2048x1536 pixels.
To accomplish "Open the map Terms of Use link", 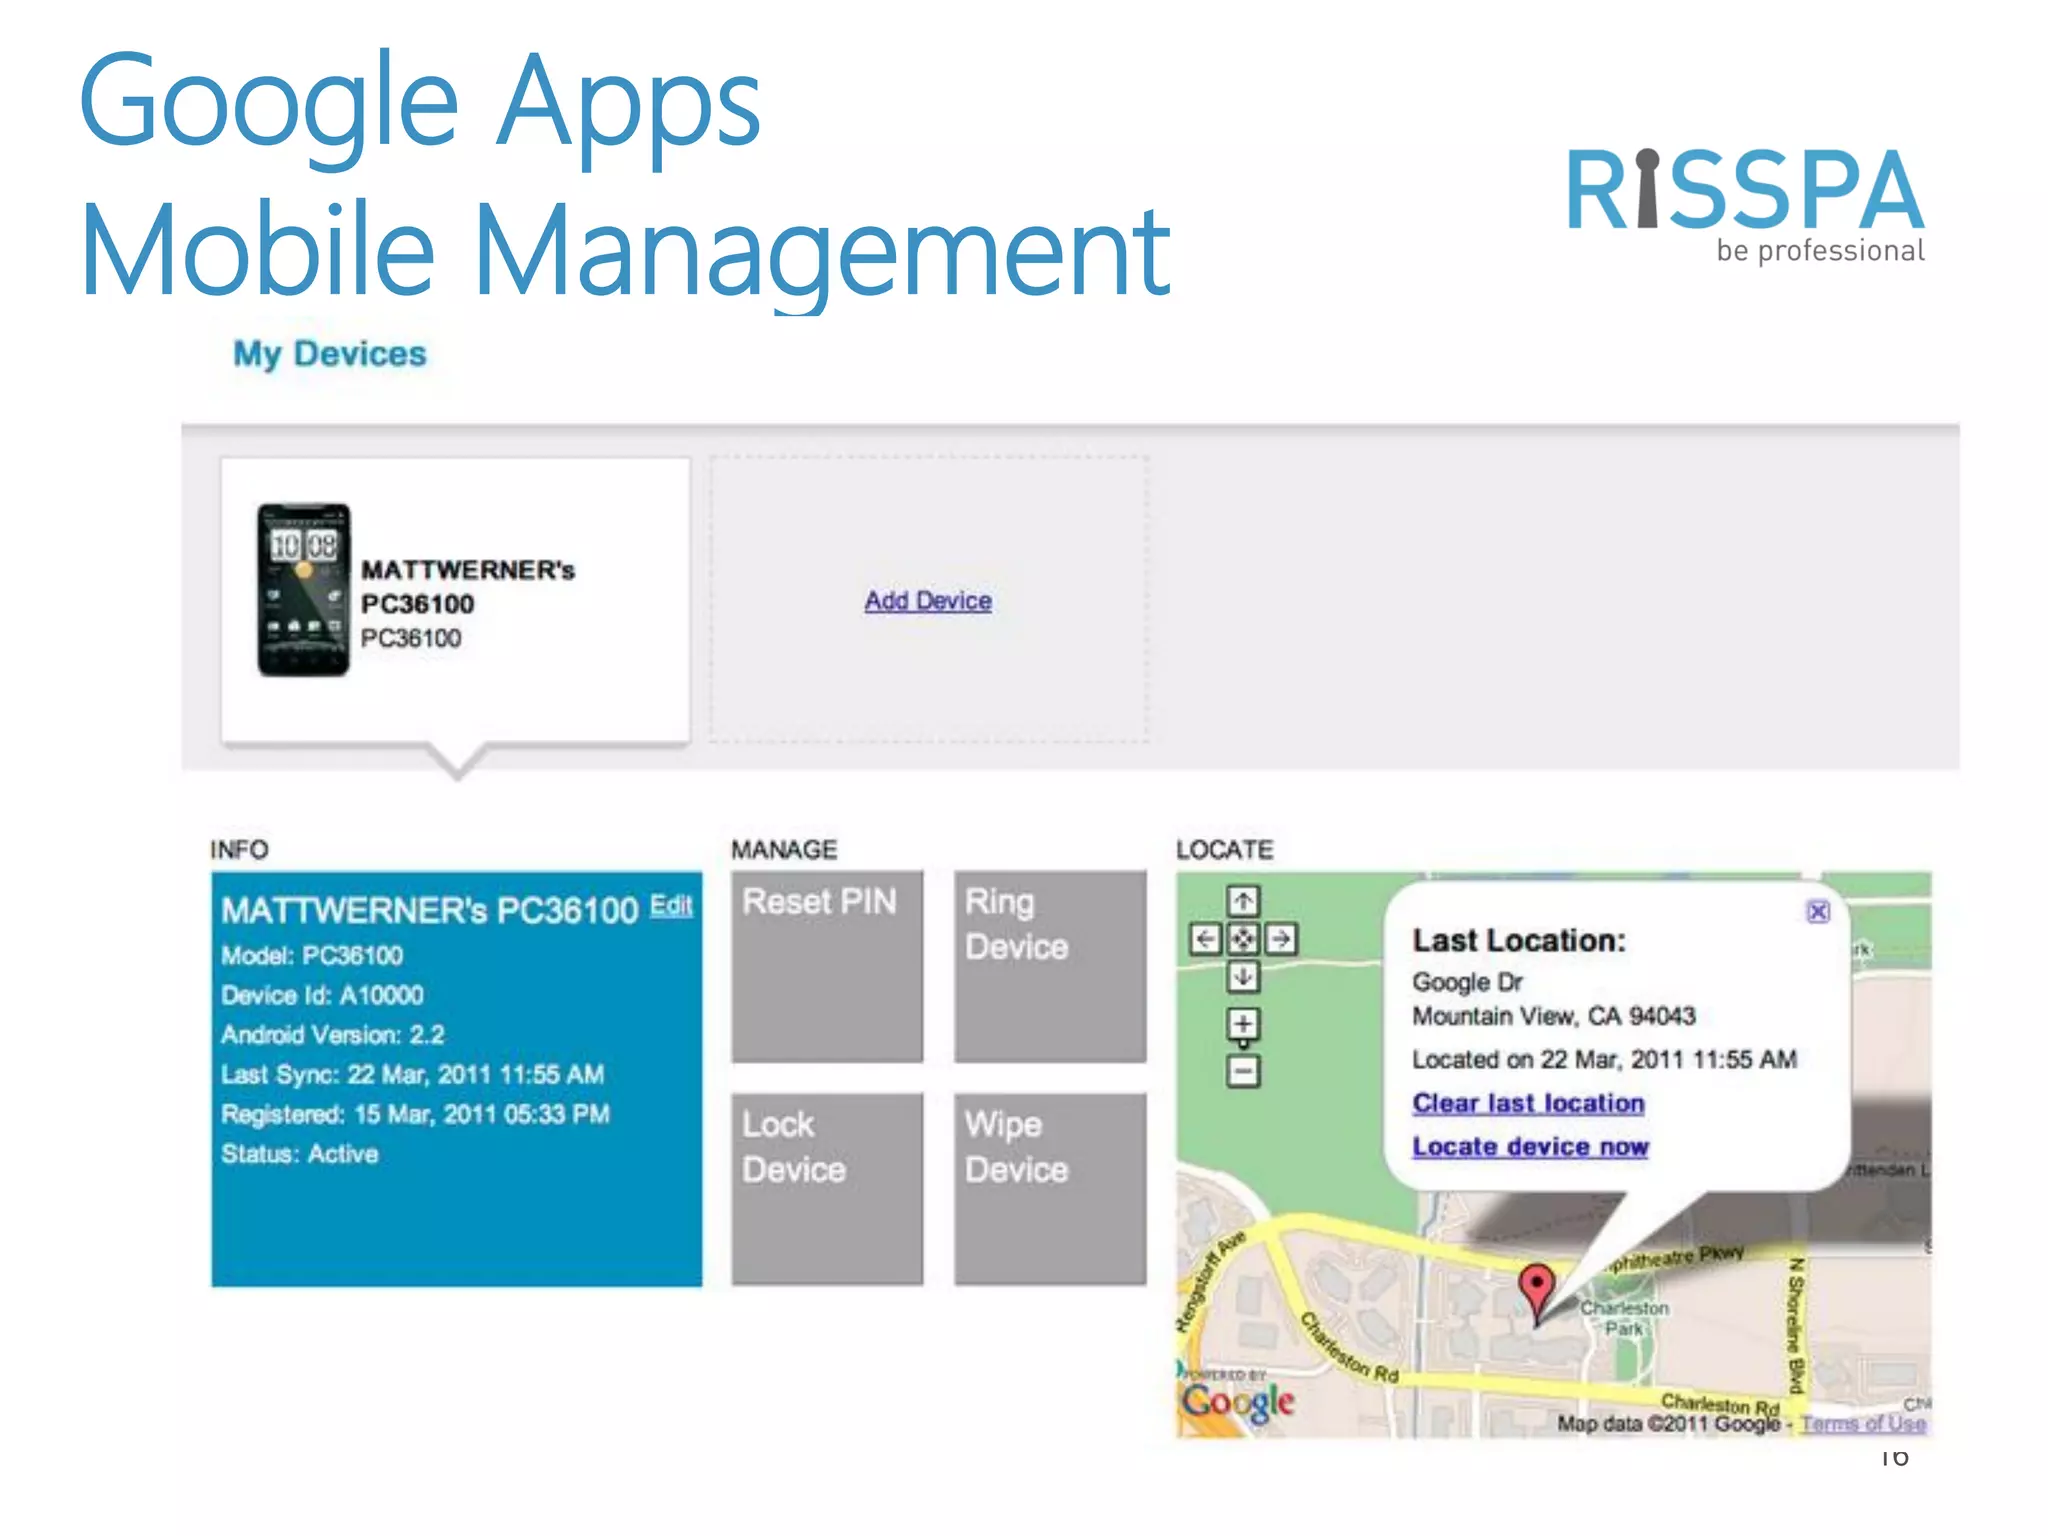I will pos(1863,1423).
